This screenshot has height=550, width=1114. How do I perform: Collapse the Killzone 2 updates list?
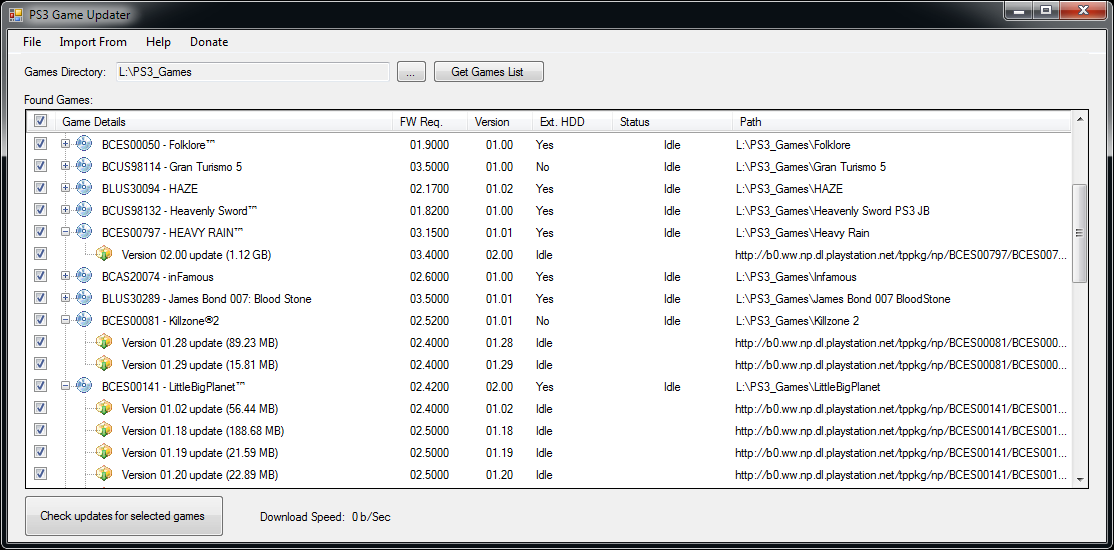66,321
